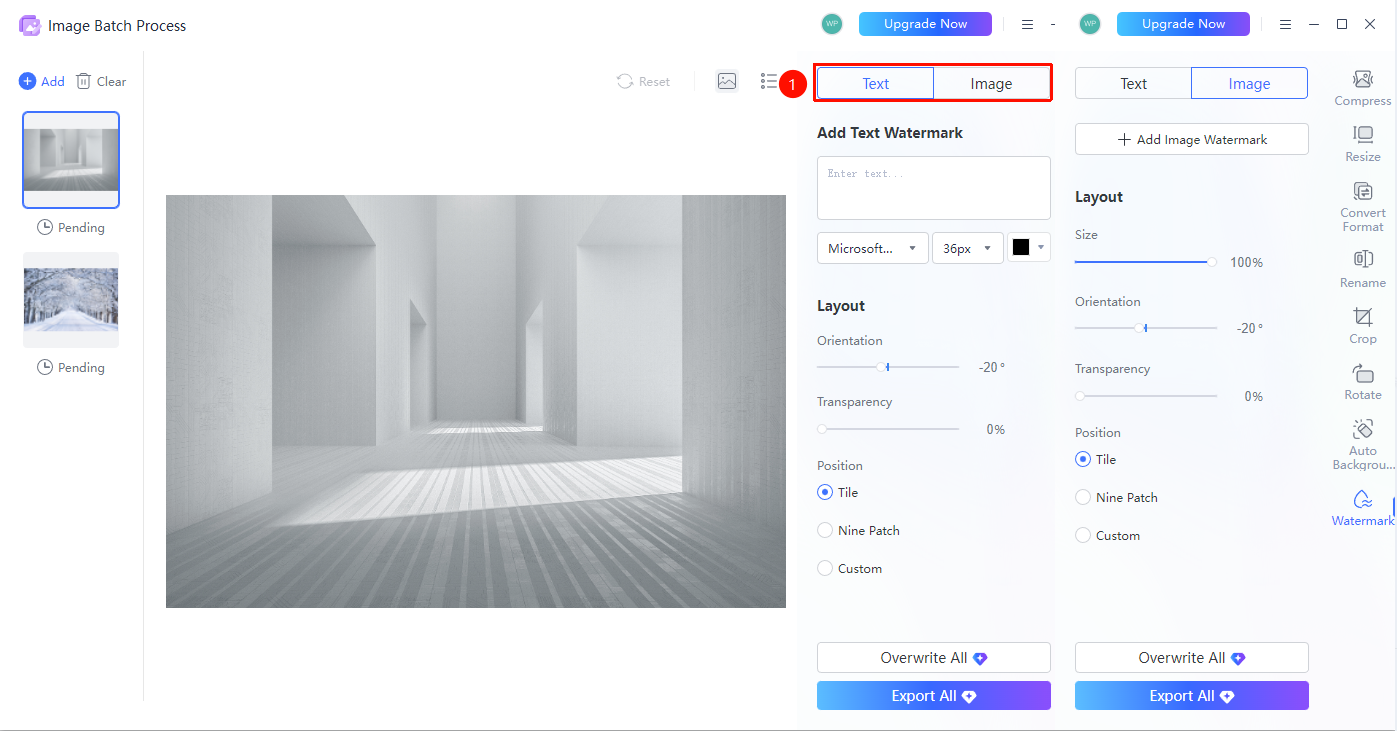Screen dimensions: 1397x731
Task: Switch to the picture preview view icon
Action: tap(727, 81)
